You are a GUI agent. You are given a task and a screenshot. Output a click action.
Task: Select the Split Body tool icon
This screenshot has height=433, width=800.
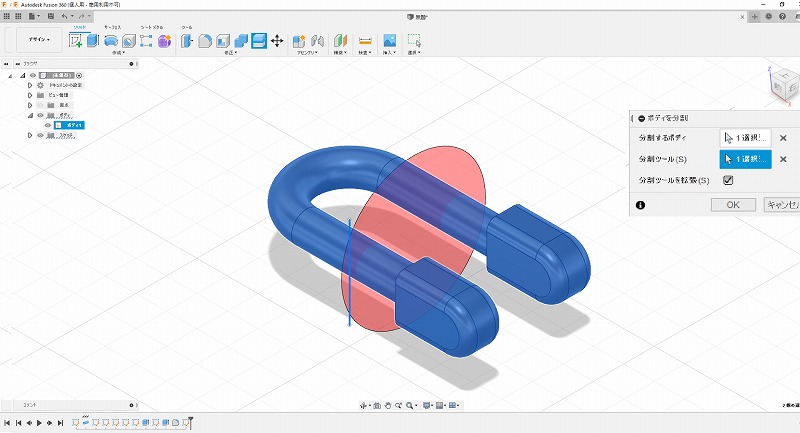[258, 40]
